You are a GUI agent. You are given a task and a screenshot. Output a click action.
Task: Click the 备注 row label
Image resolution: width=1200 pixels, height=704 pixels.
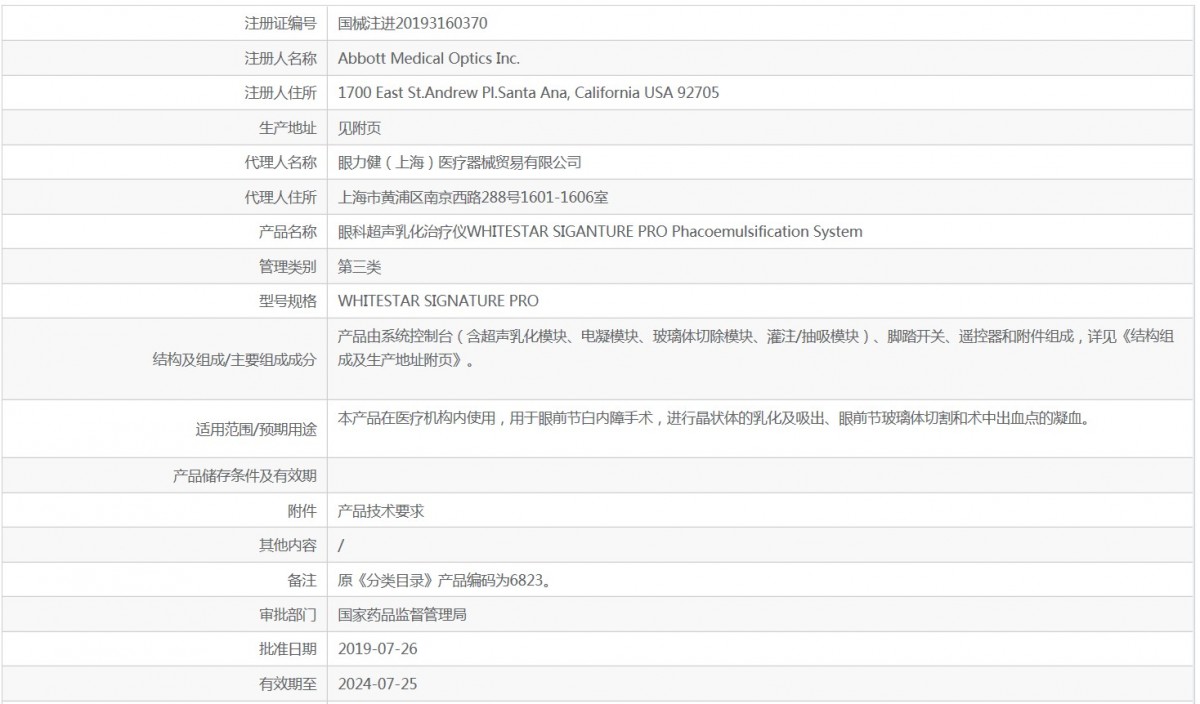point(302,580)
